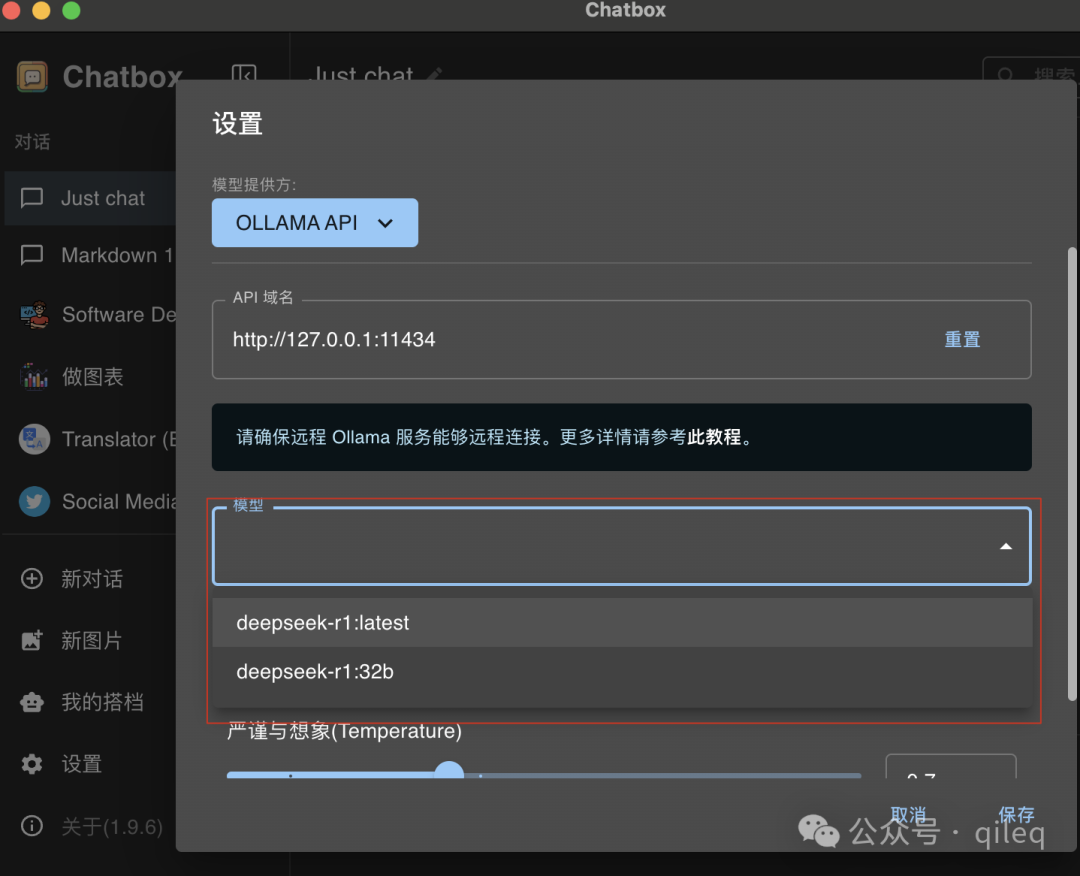Open the 做图表 conversation
The width and height of the screenshot is (1080, 876).
(x=91, y=377)
